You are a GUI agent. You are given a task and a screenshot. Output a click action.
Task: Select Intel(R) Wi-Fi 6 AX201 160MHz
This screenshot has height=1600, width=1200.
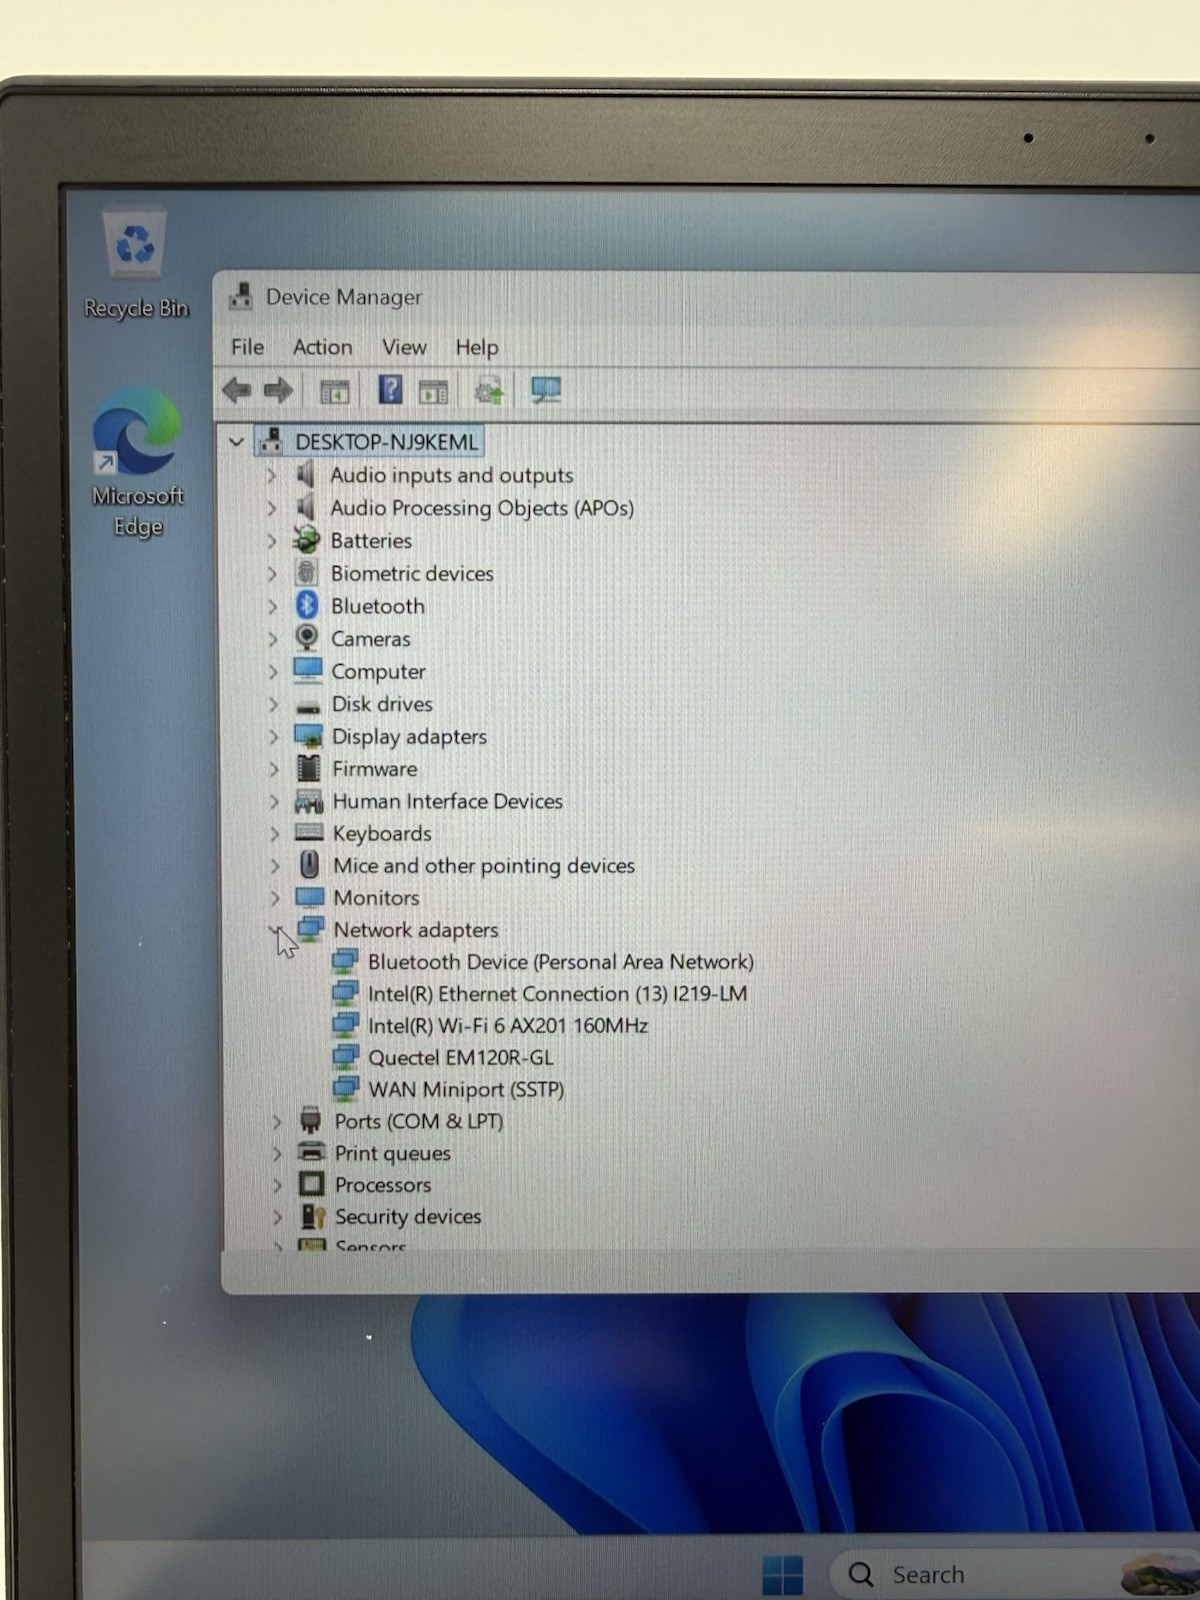click(508, 1026)
